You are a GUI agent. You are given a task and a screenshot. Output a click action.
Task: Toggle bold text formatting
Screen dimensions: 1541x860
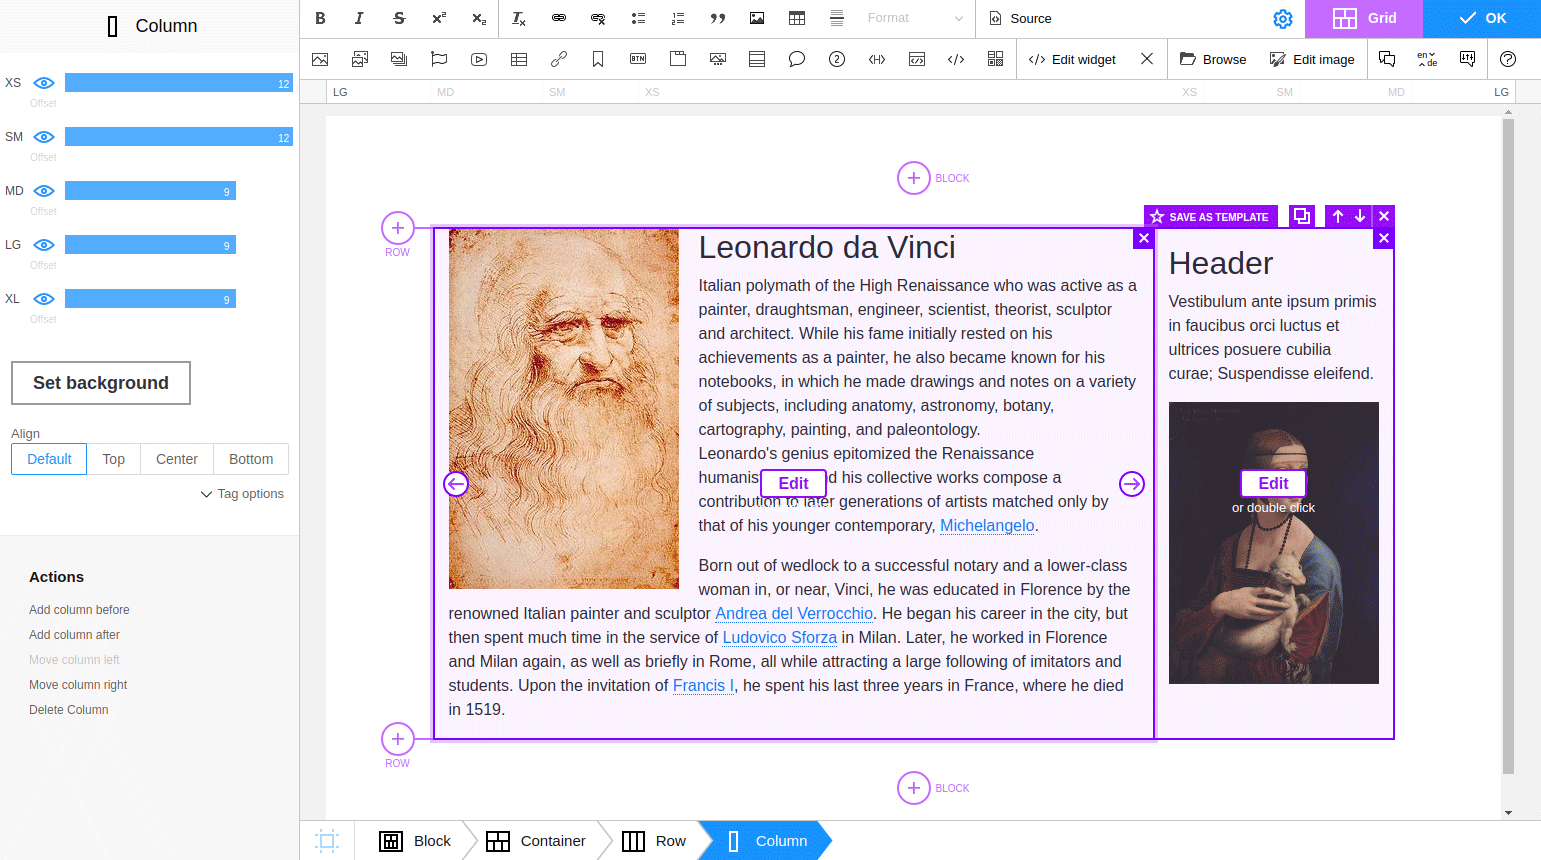(320, 18)
